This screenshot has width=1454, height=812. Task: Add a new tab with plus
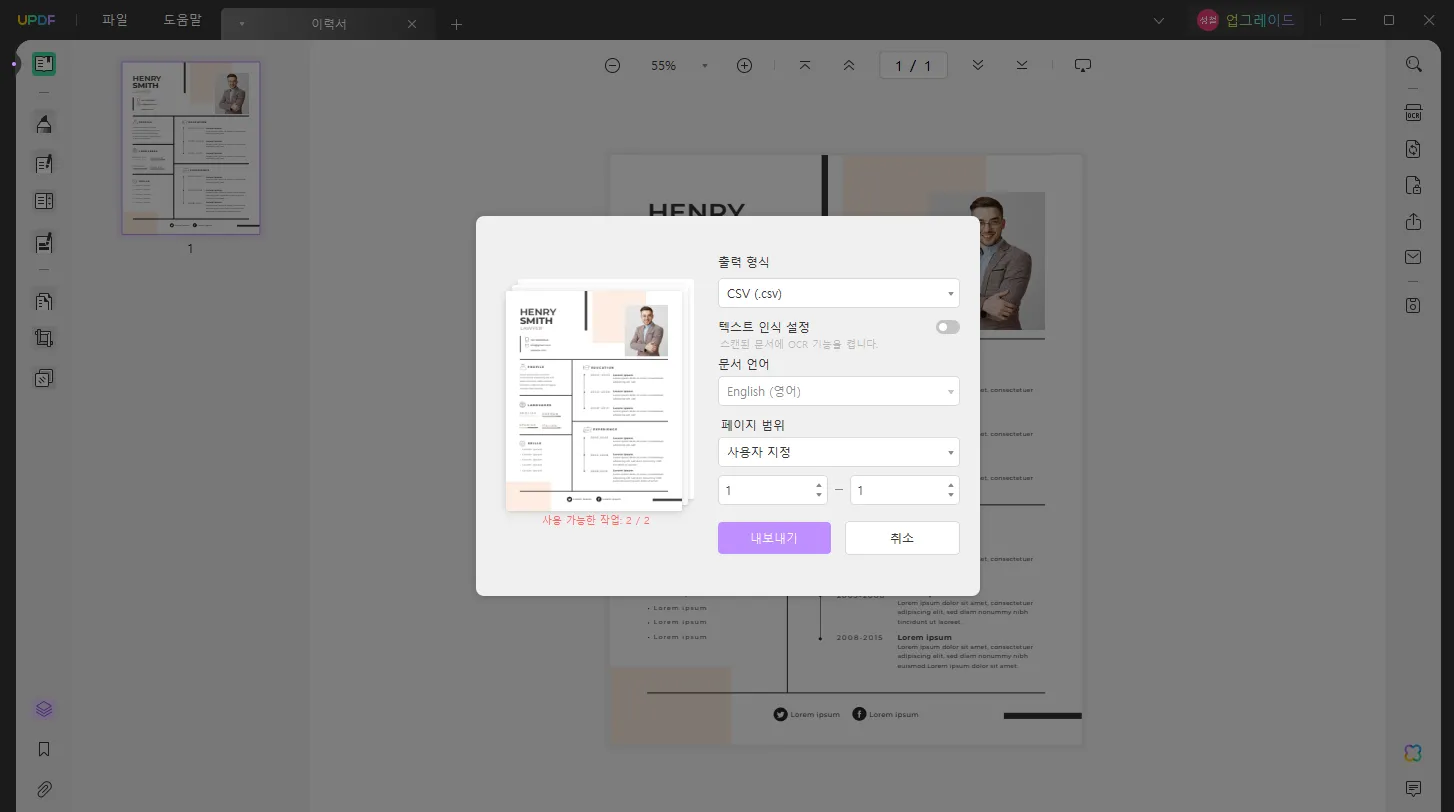[457, 24]
